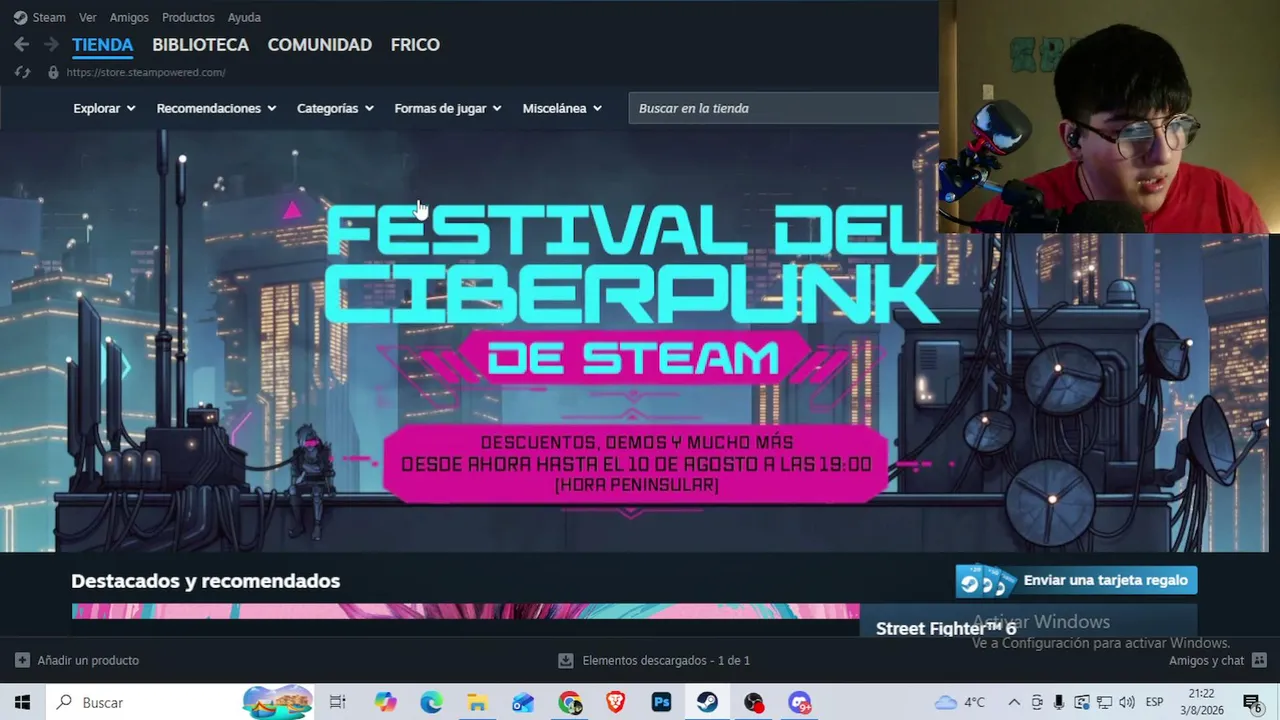Open the Formas de jugar dropdown
The height and width of the screenshot is (720, 1280).
[x=448, y=108]
